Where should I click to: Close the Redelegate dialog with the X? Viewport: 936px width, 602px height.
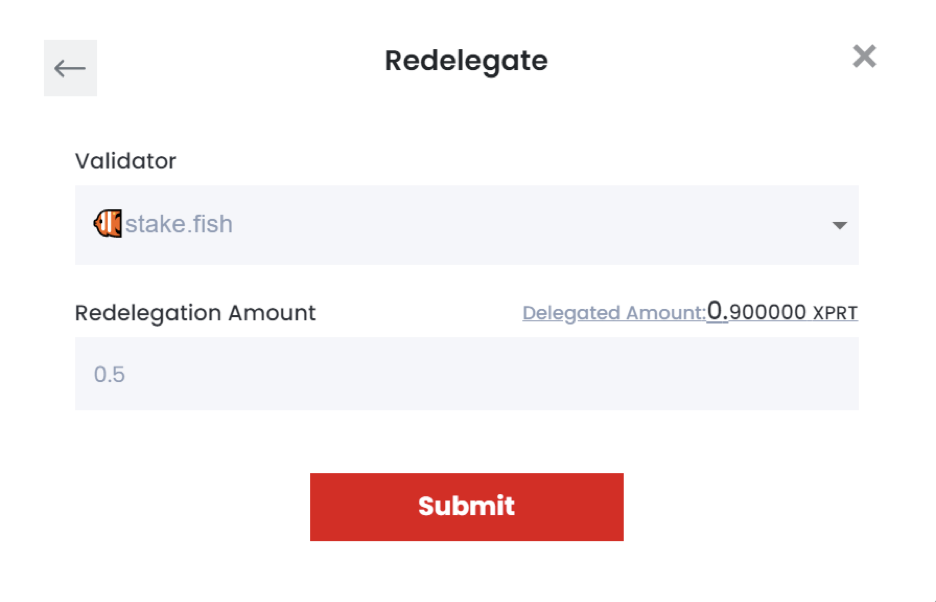pos(864,57)
